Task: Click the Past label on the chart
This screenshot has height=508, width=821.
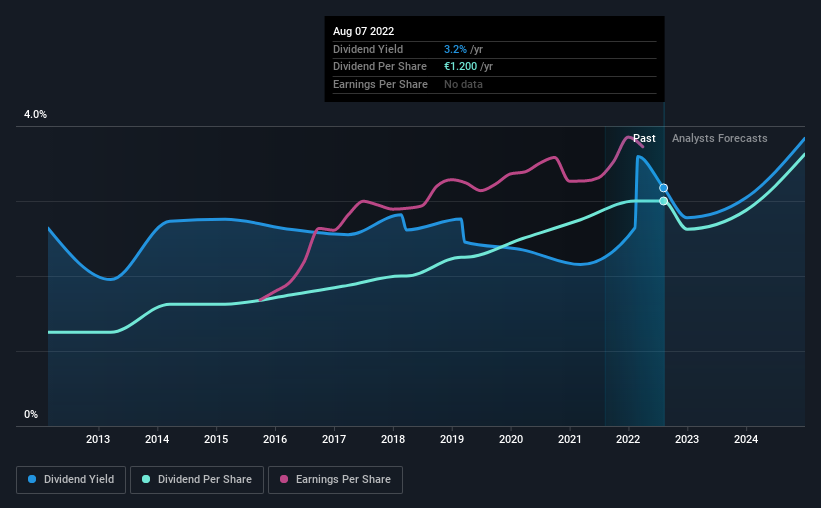Action: pos(644,138)
